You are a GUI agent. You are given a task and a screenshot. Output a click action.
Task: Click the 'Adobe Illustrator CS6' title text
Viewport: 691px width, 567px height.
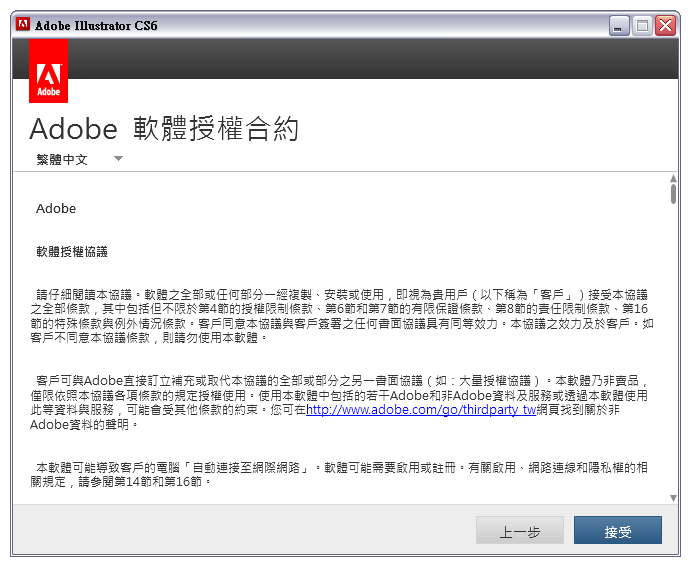(x=96, y=26)
